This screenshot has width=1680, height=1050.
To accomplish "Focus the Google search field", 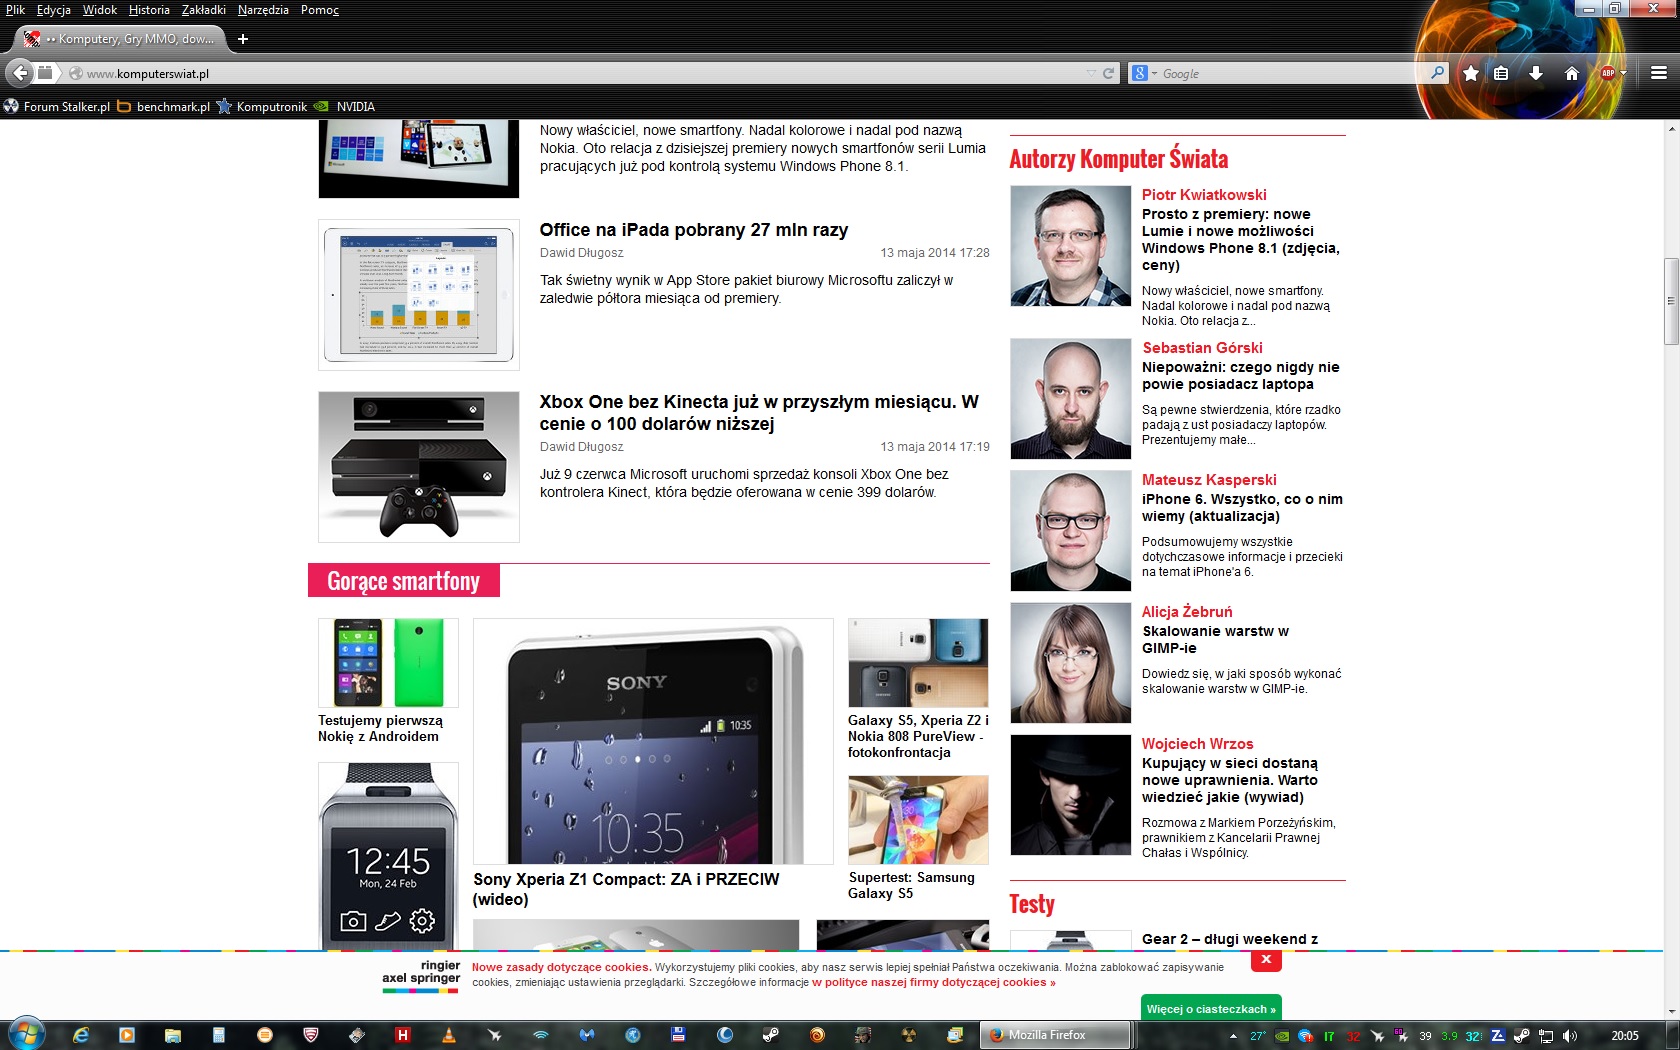I will pyautogui.click(x=1290, y=74).
